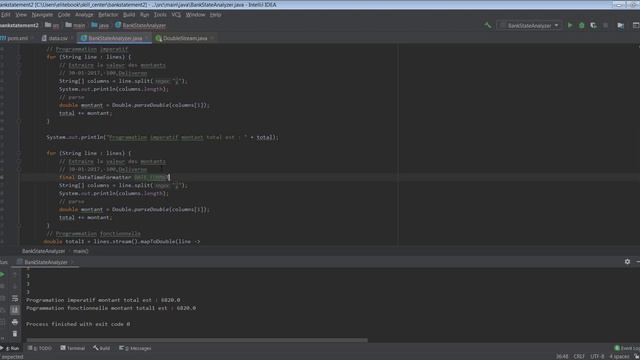The width and height of the screenshot is (640, 360).
Task: Open the Messages tool window
Action: (135, 348)
